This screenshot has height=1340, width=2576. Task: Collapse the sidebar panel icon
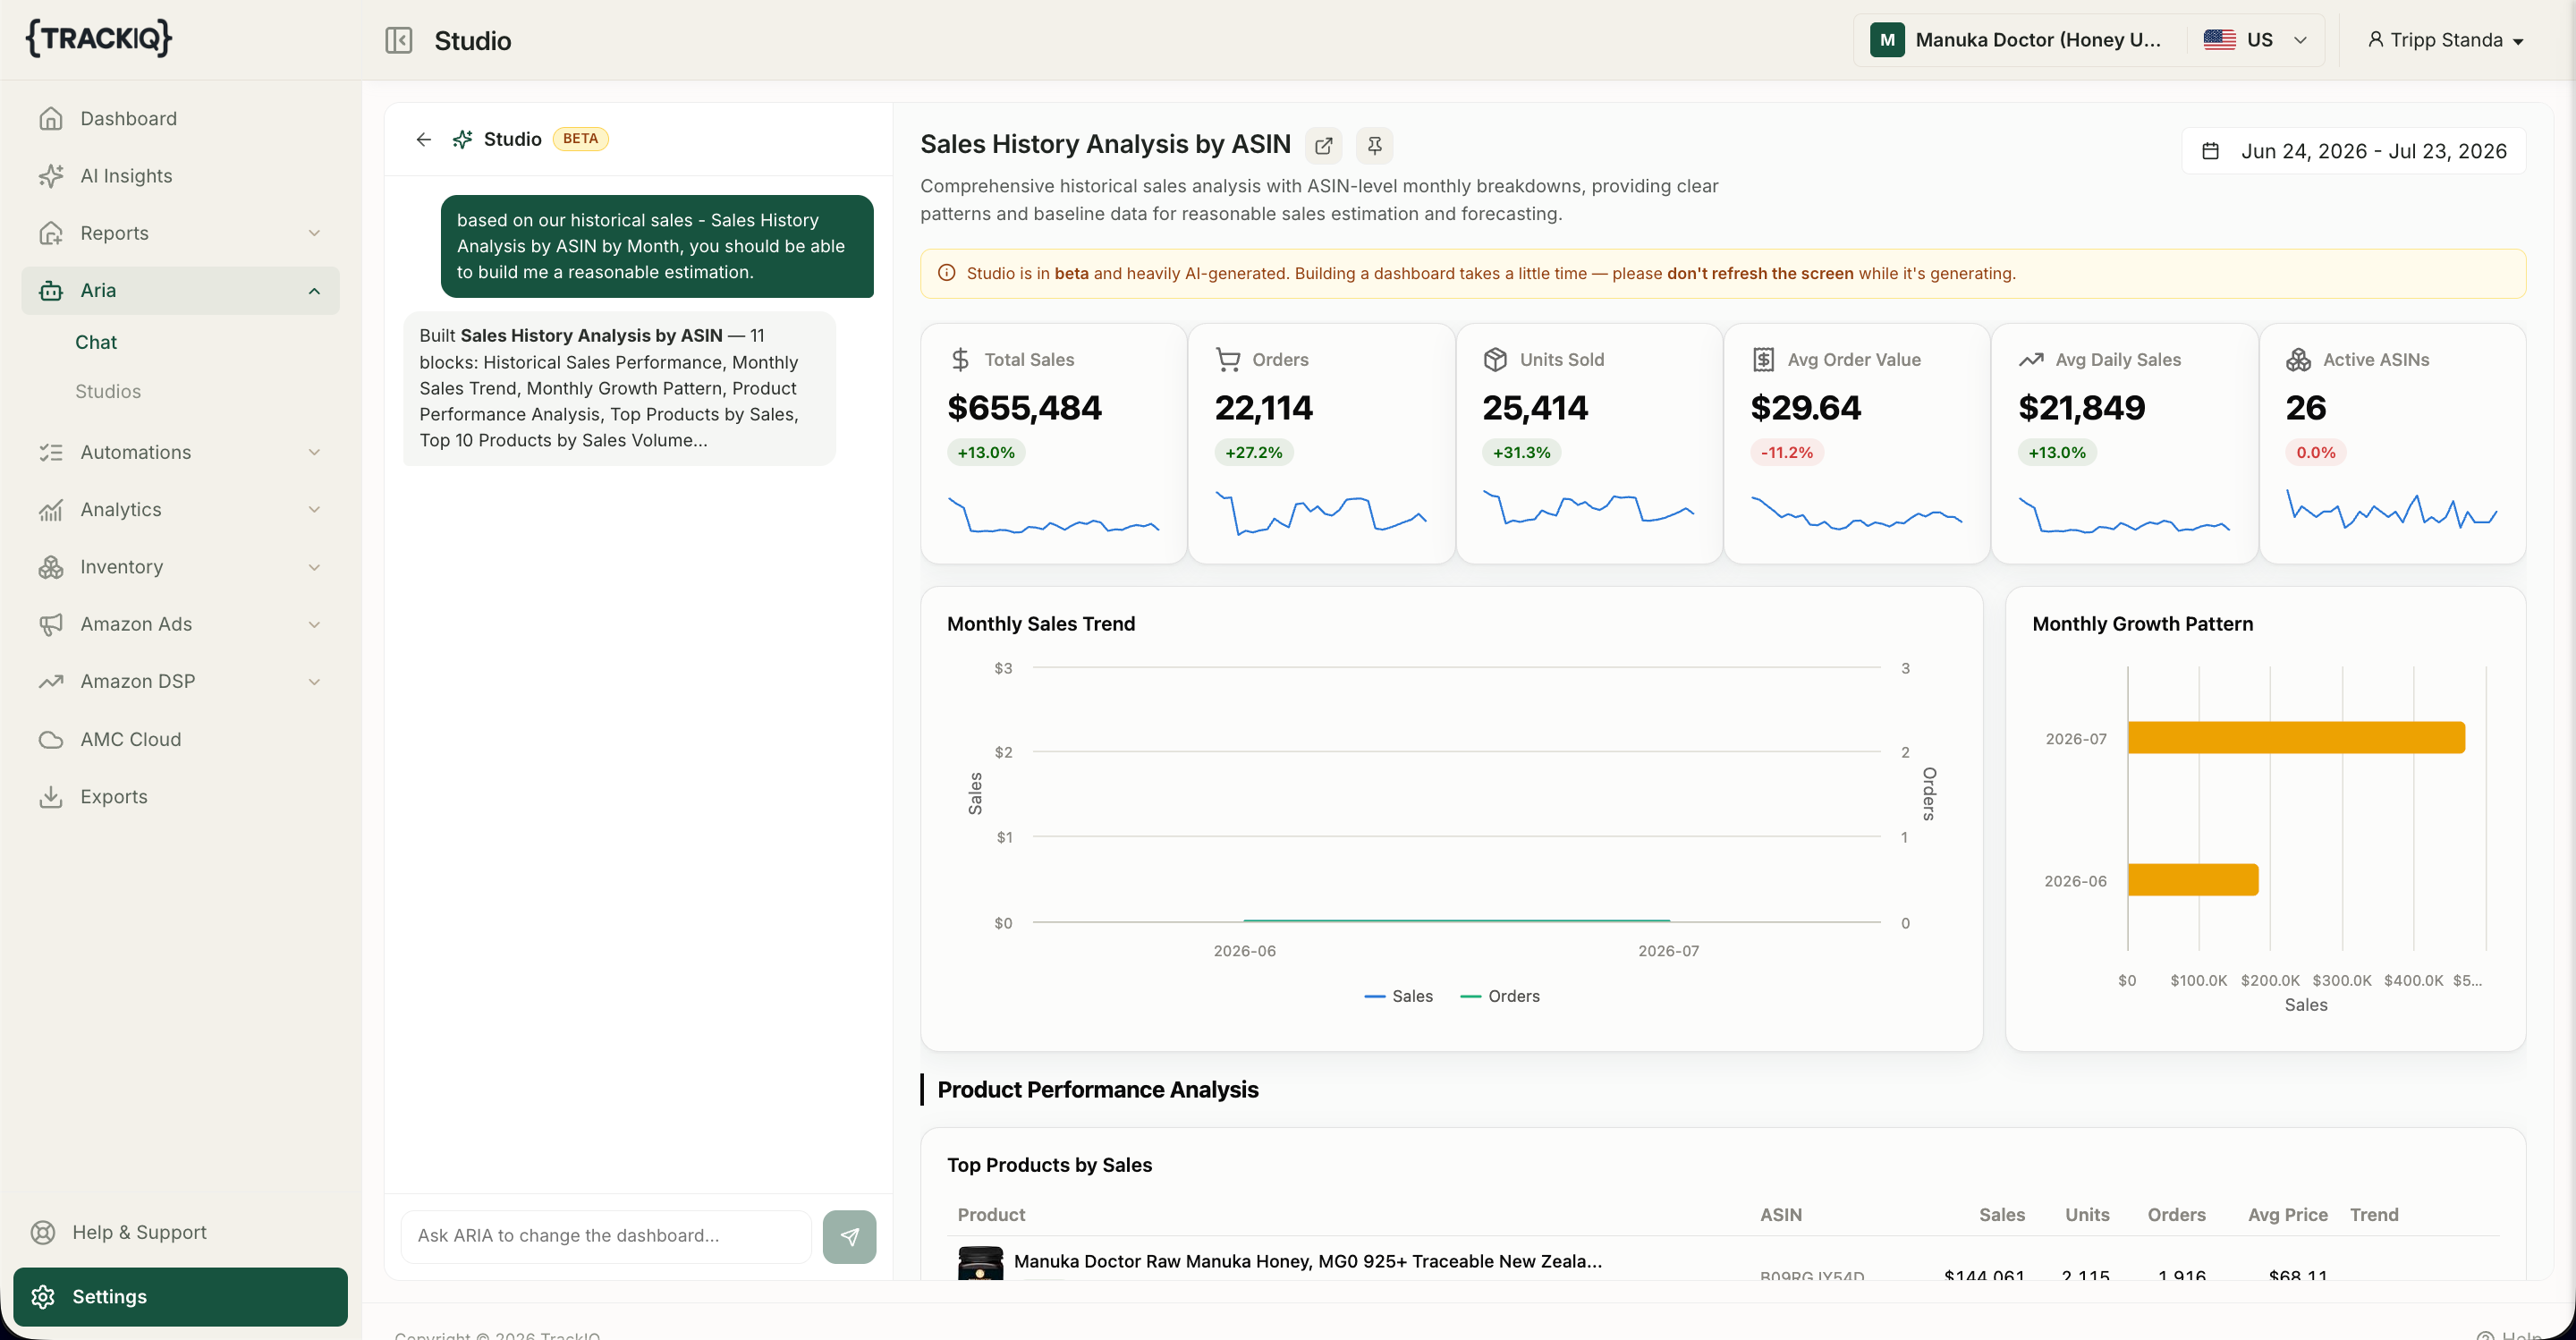[x=398, y=40]
